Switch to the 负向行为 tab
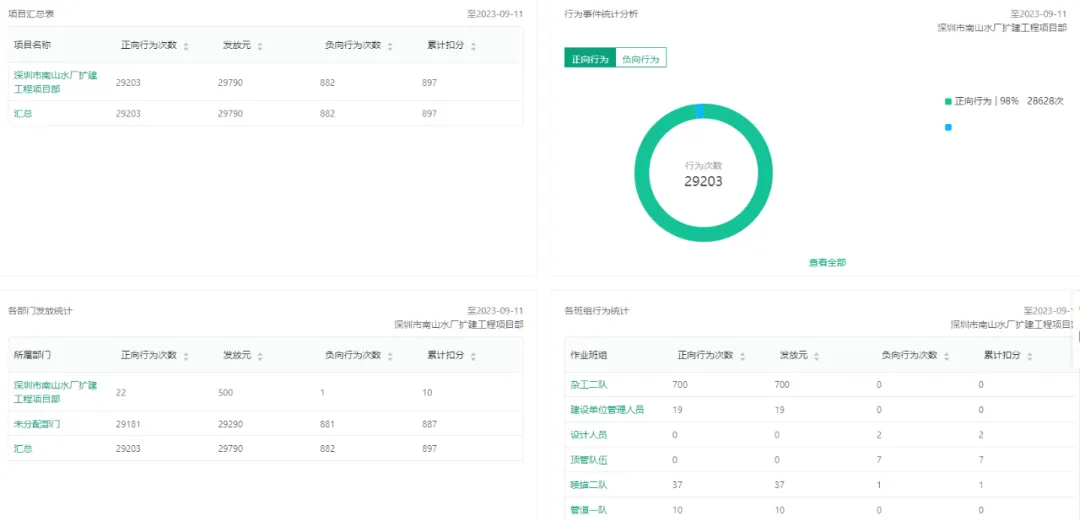Screen dimensions: 1080x521 coord(641,59)
